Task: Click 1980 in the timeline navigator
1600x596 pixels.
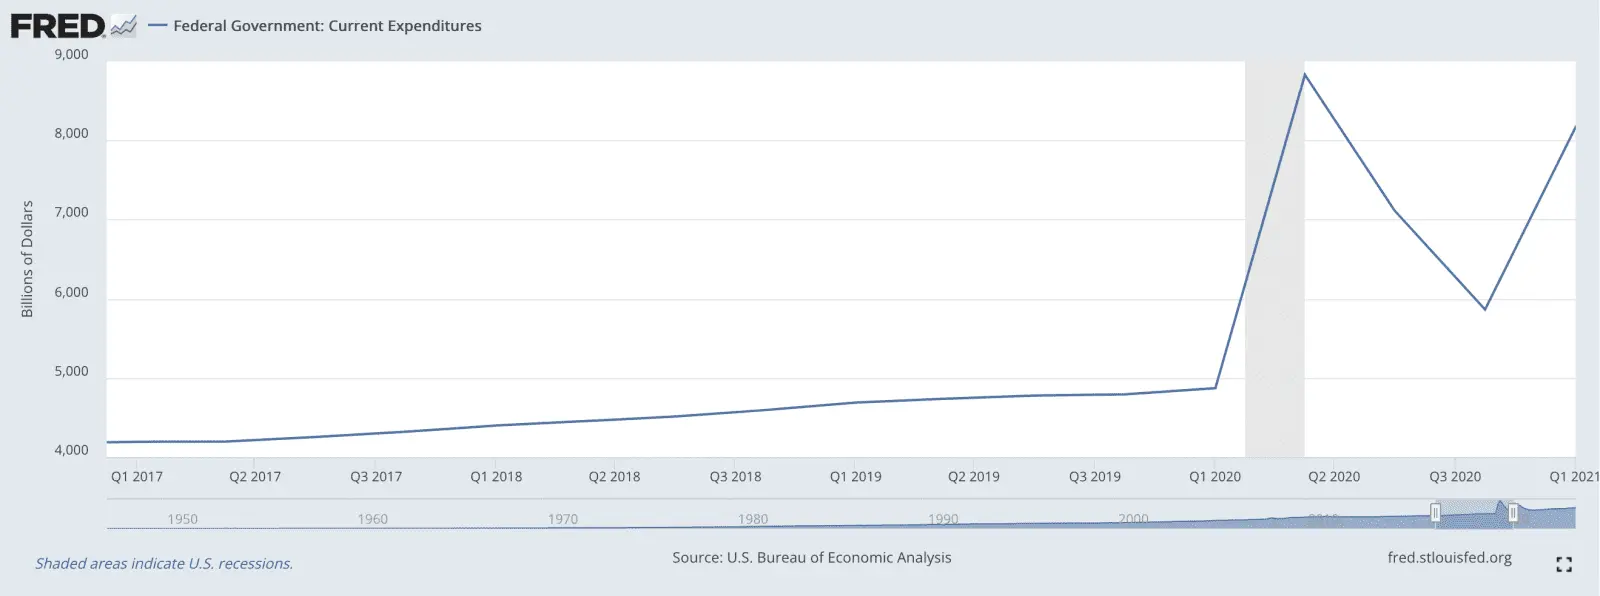Action: pyautogui.click(x=752, y=519)
